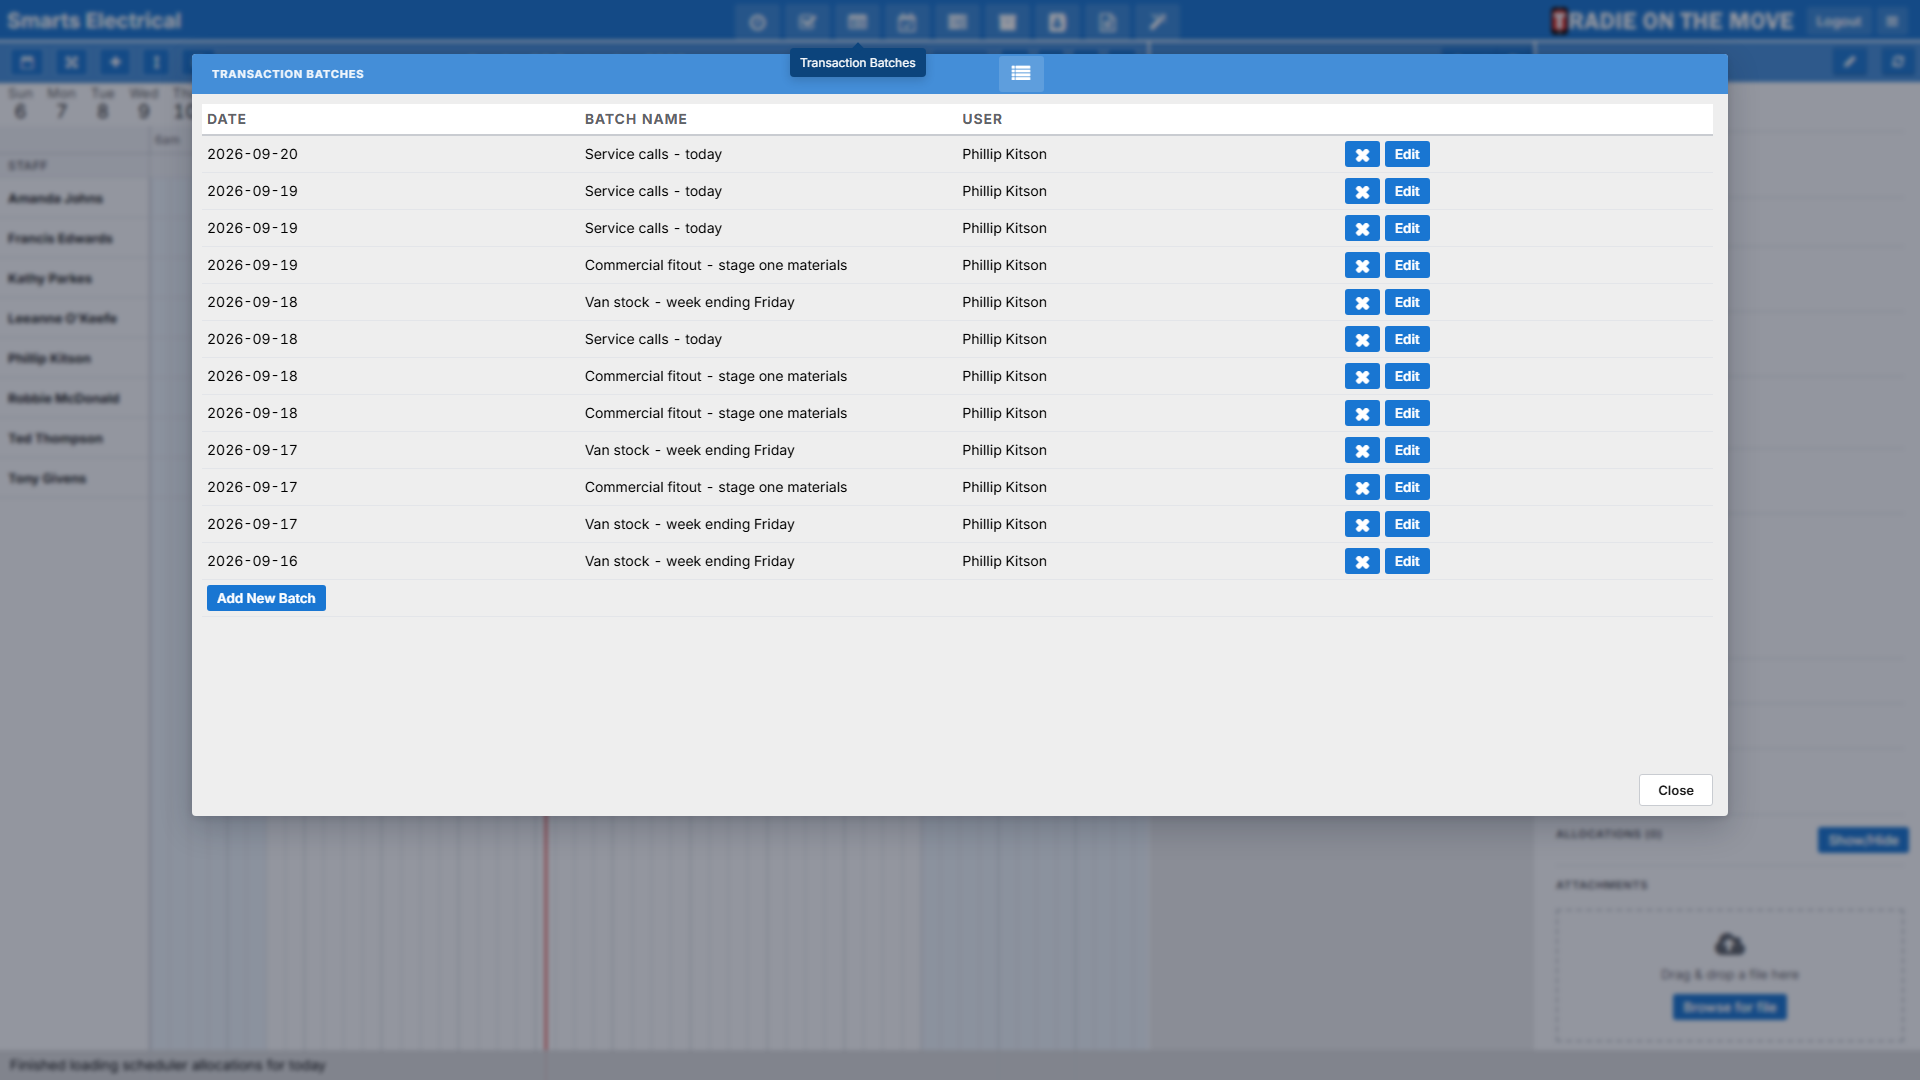Close the Transaction Batches dialog

pos(1675,790)
